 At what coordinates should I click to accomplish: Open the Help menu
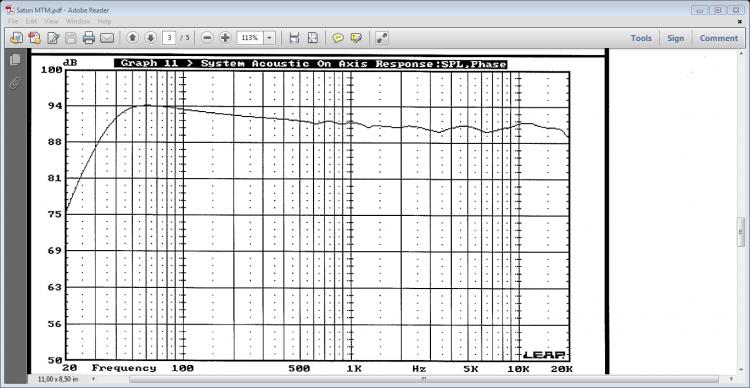click(104, 21)
